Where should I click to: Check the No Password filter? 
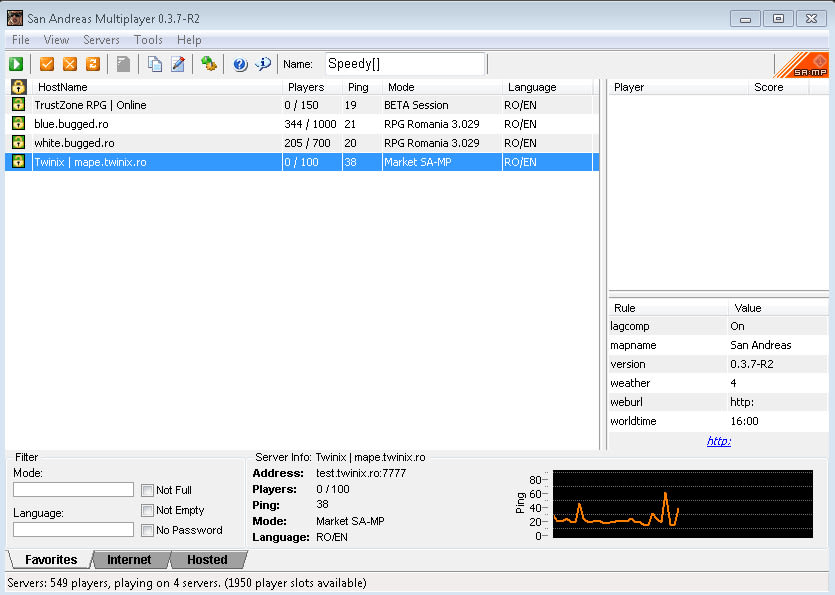tap(148, 530)
